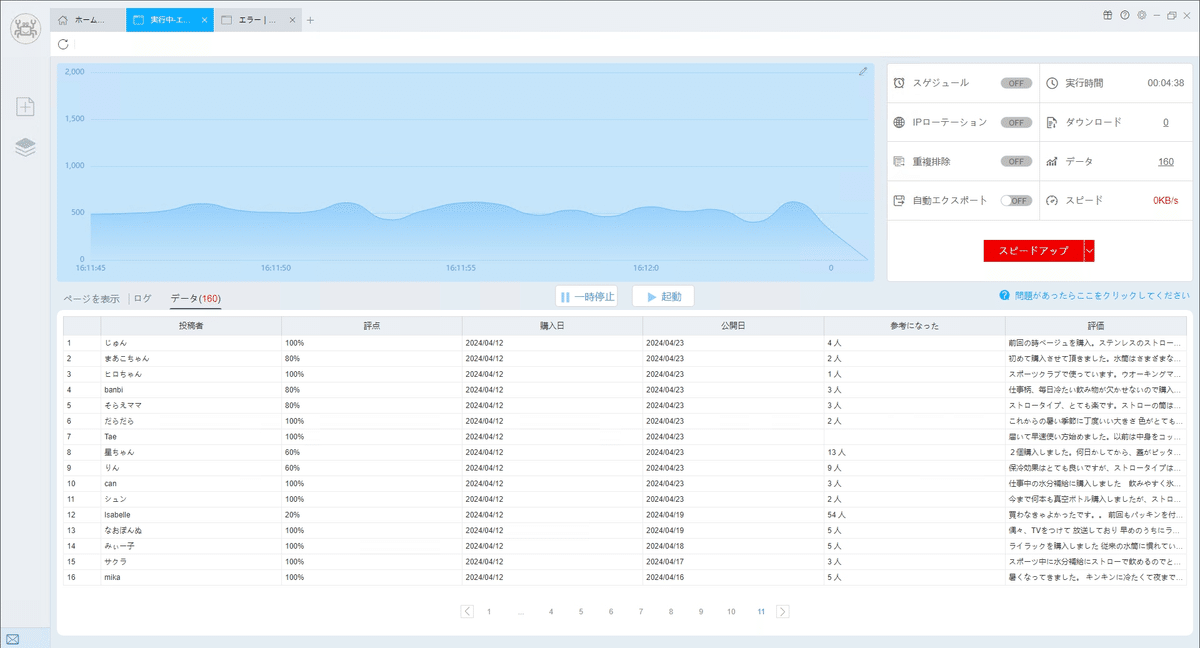This screenshot has width=1200, height=648.
Task: Click the download file icon beside ダウンロード
Action: pos(1051,122)
